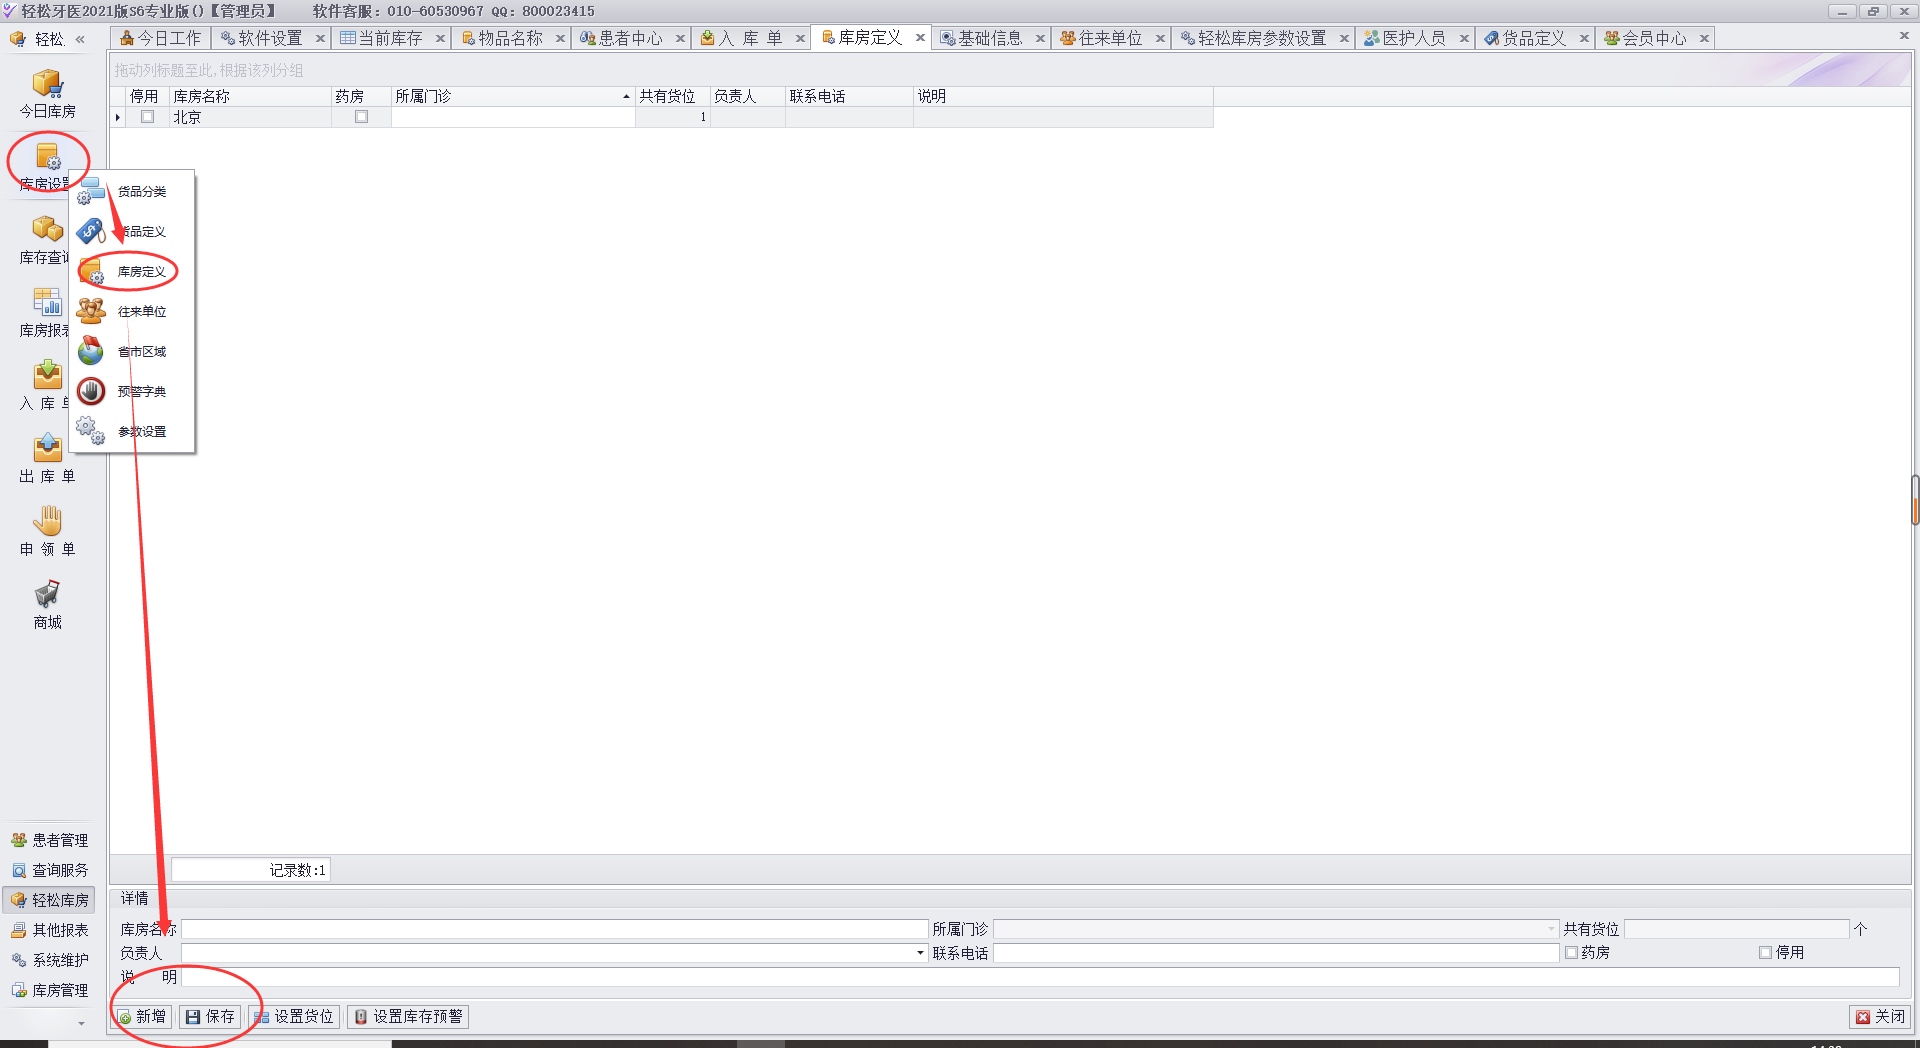This screenshot has width=1920, height=1048.
Task: Close the 货品定义 tab
Action: (x=1584, y=38)
